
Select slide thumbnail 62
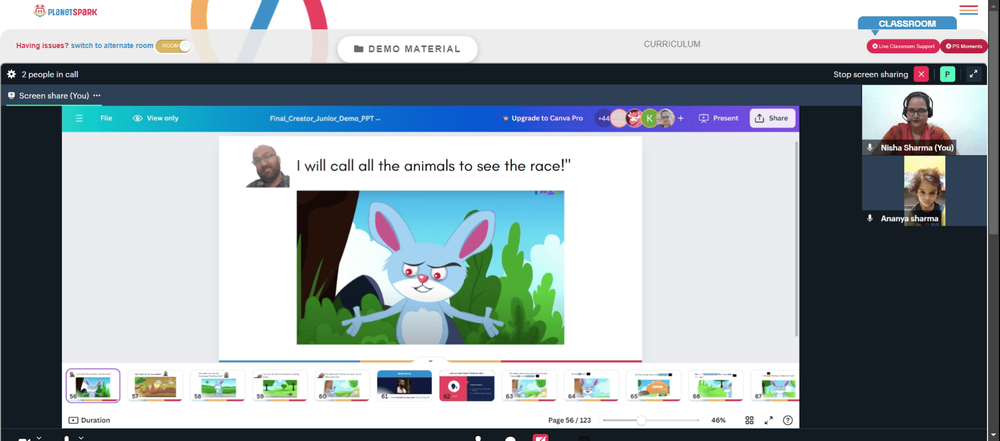click(x=467, y=385)
